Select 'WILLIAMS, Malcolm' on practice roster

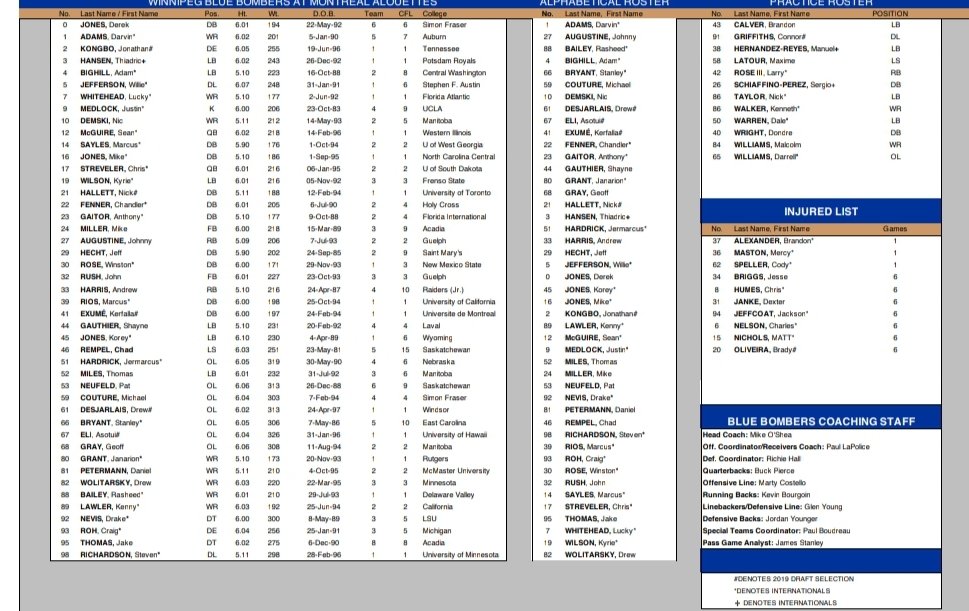(768, 145)
